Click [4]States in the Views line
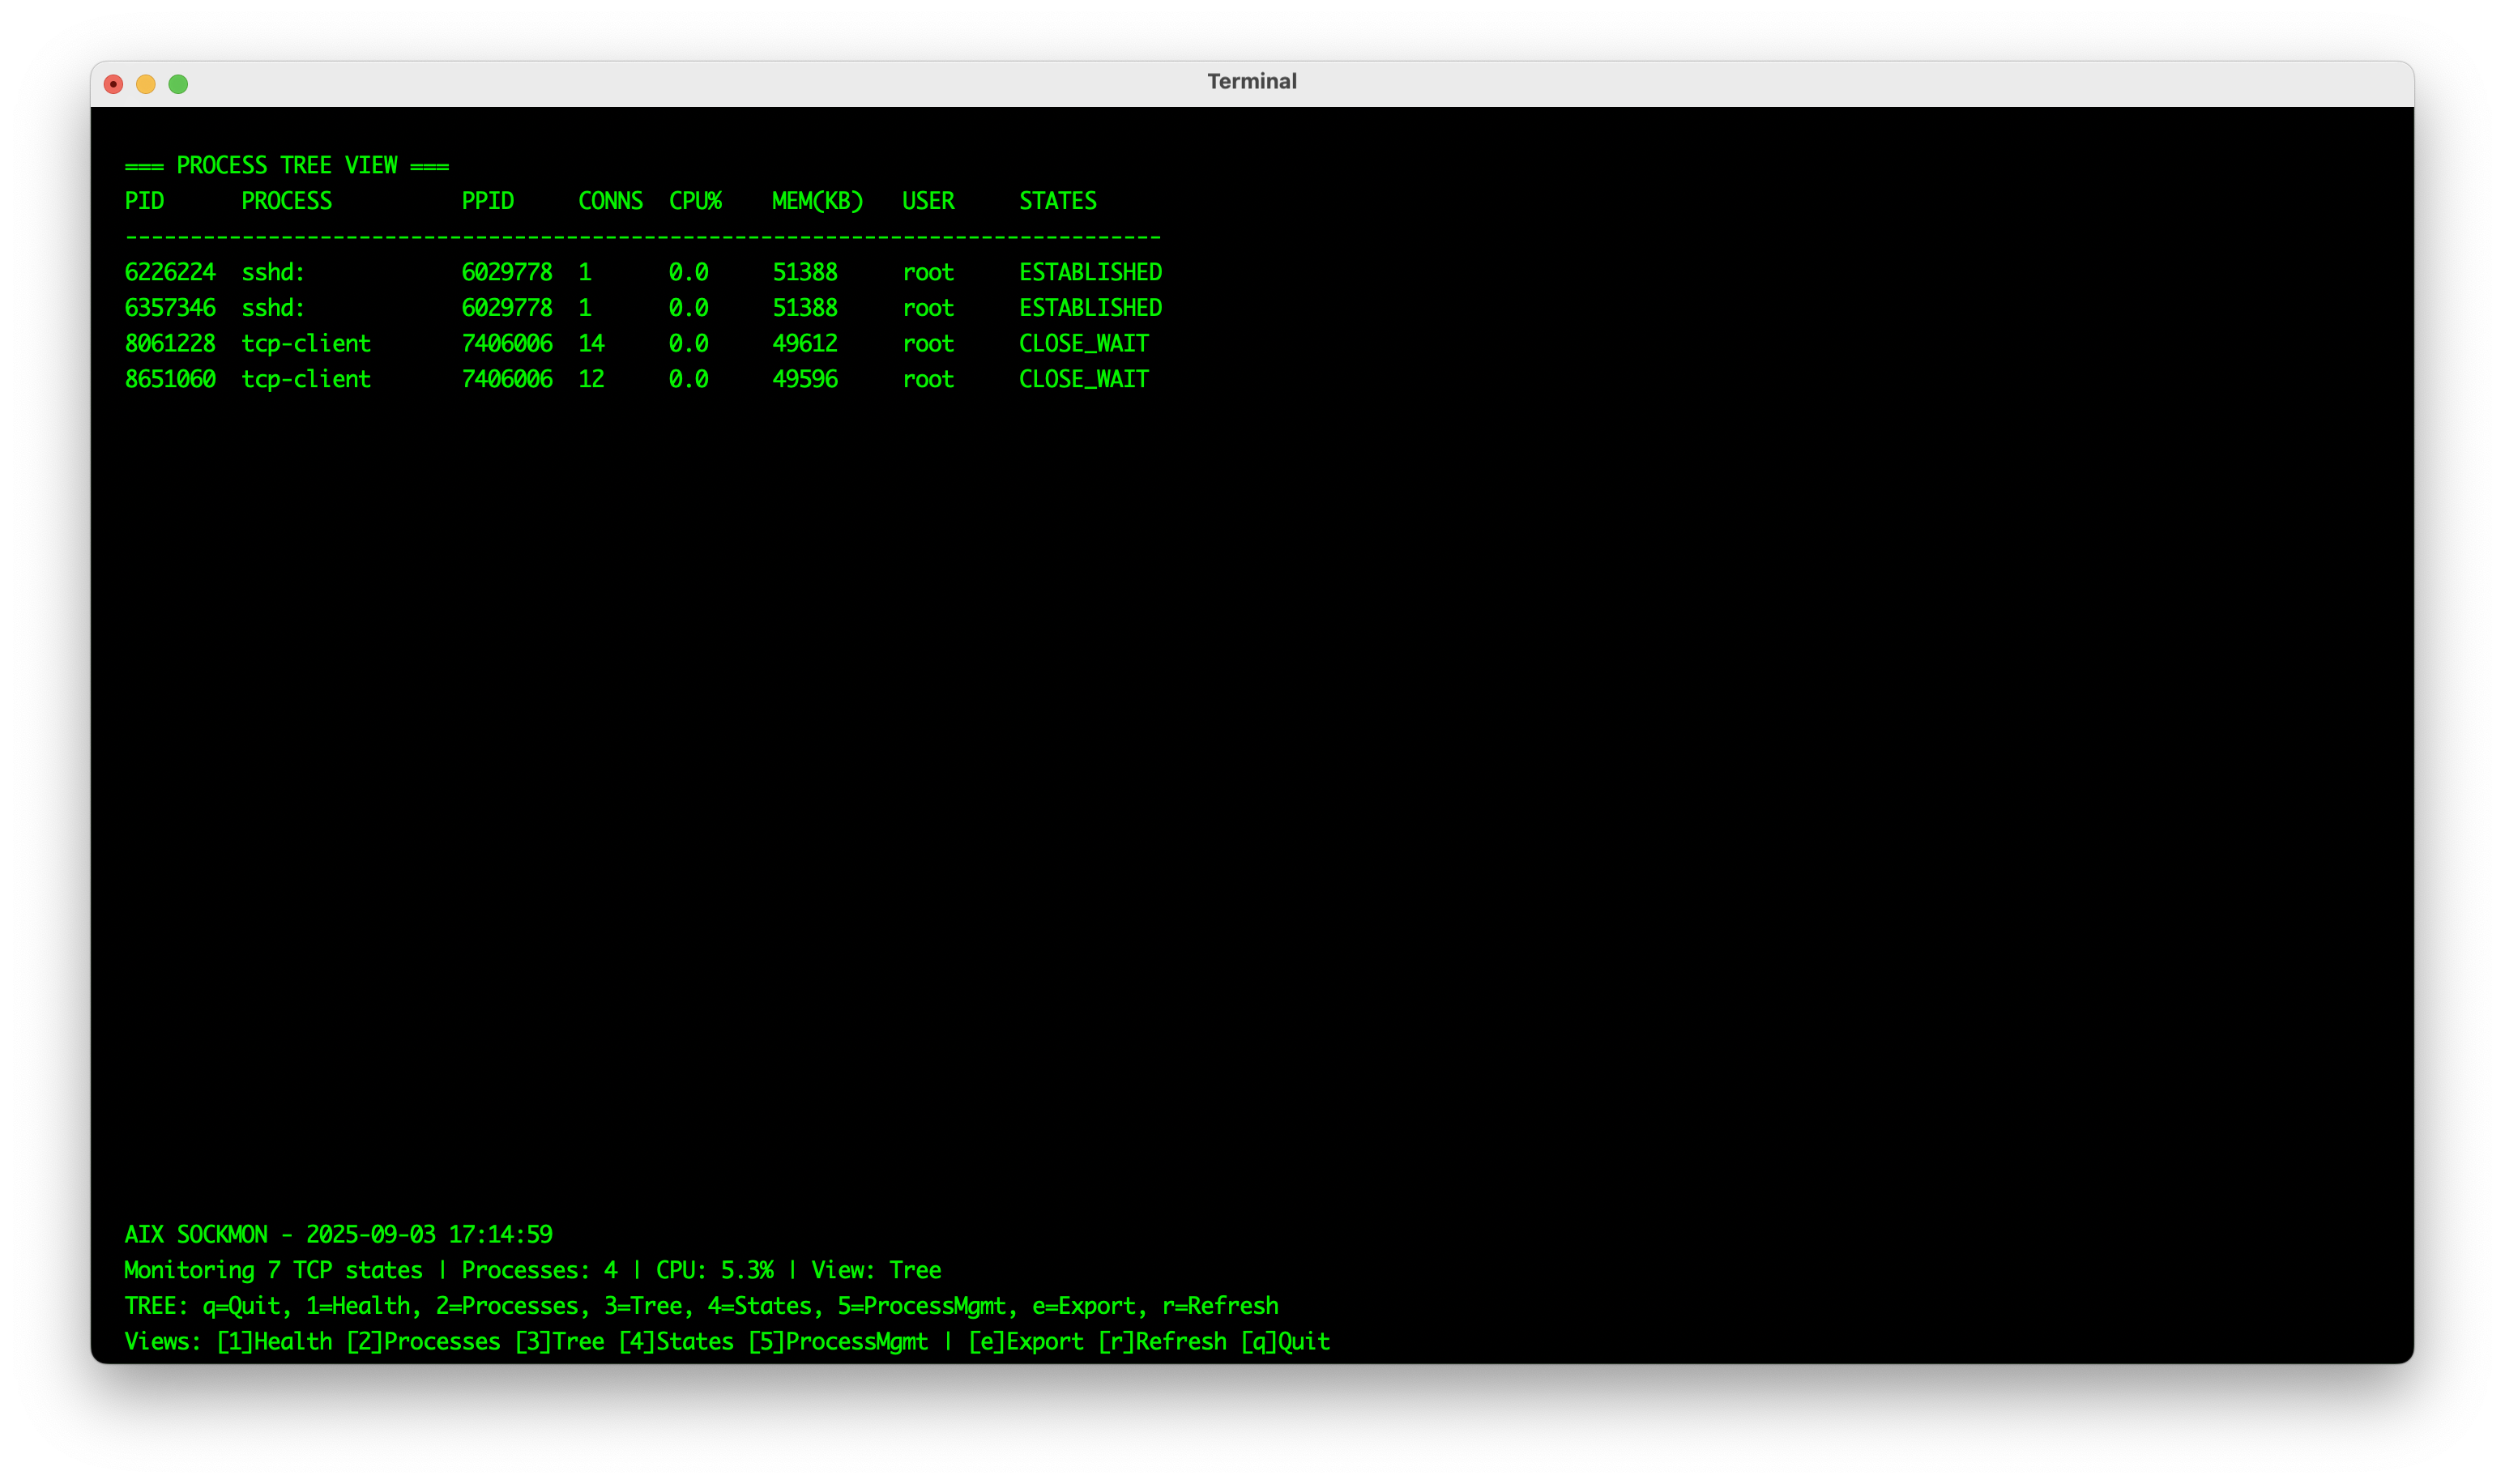Screen dimensions: 2505x1484 coord(676,1343)
